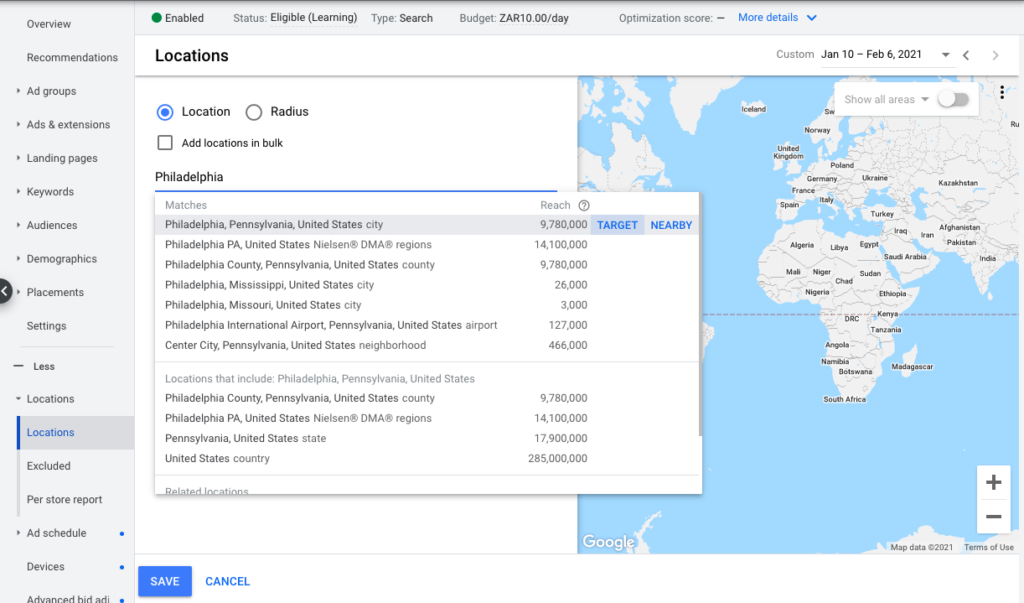Select Center City neighborhood result

click(x=376, y=346)
